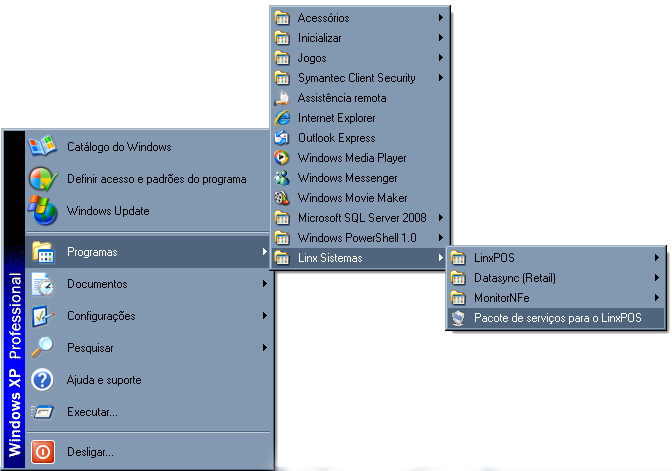Launch Outlook Express from the menu
This screenshot has height=471, width=672.
click(359, 138)
